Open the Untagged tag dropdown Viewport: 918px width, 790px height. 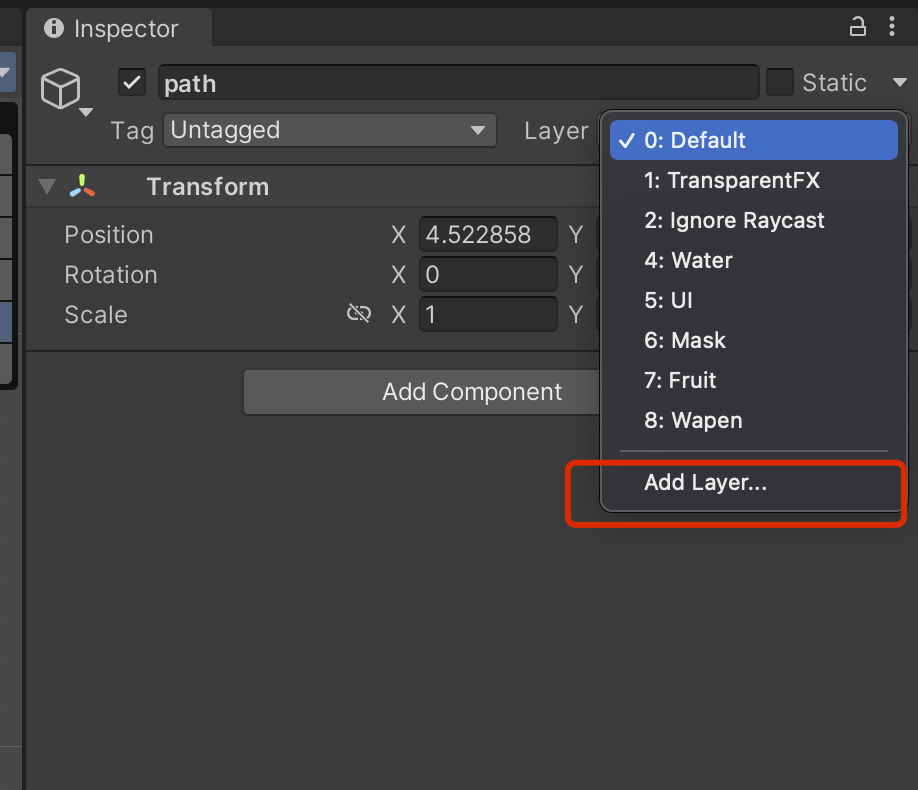click(x=329, y=131)
